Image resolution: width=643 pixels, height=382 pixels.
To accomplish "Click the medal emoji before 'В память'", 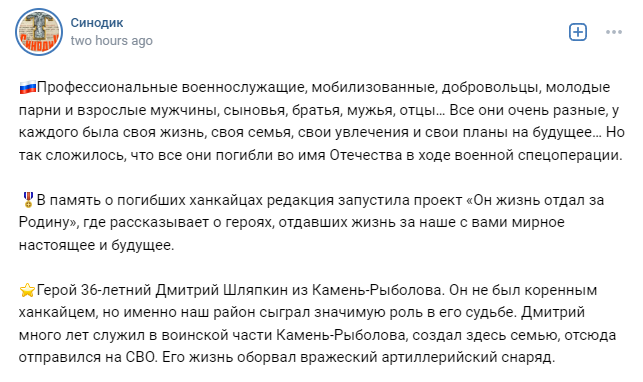I will point(28,200).
